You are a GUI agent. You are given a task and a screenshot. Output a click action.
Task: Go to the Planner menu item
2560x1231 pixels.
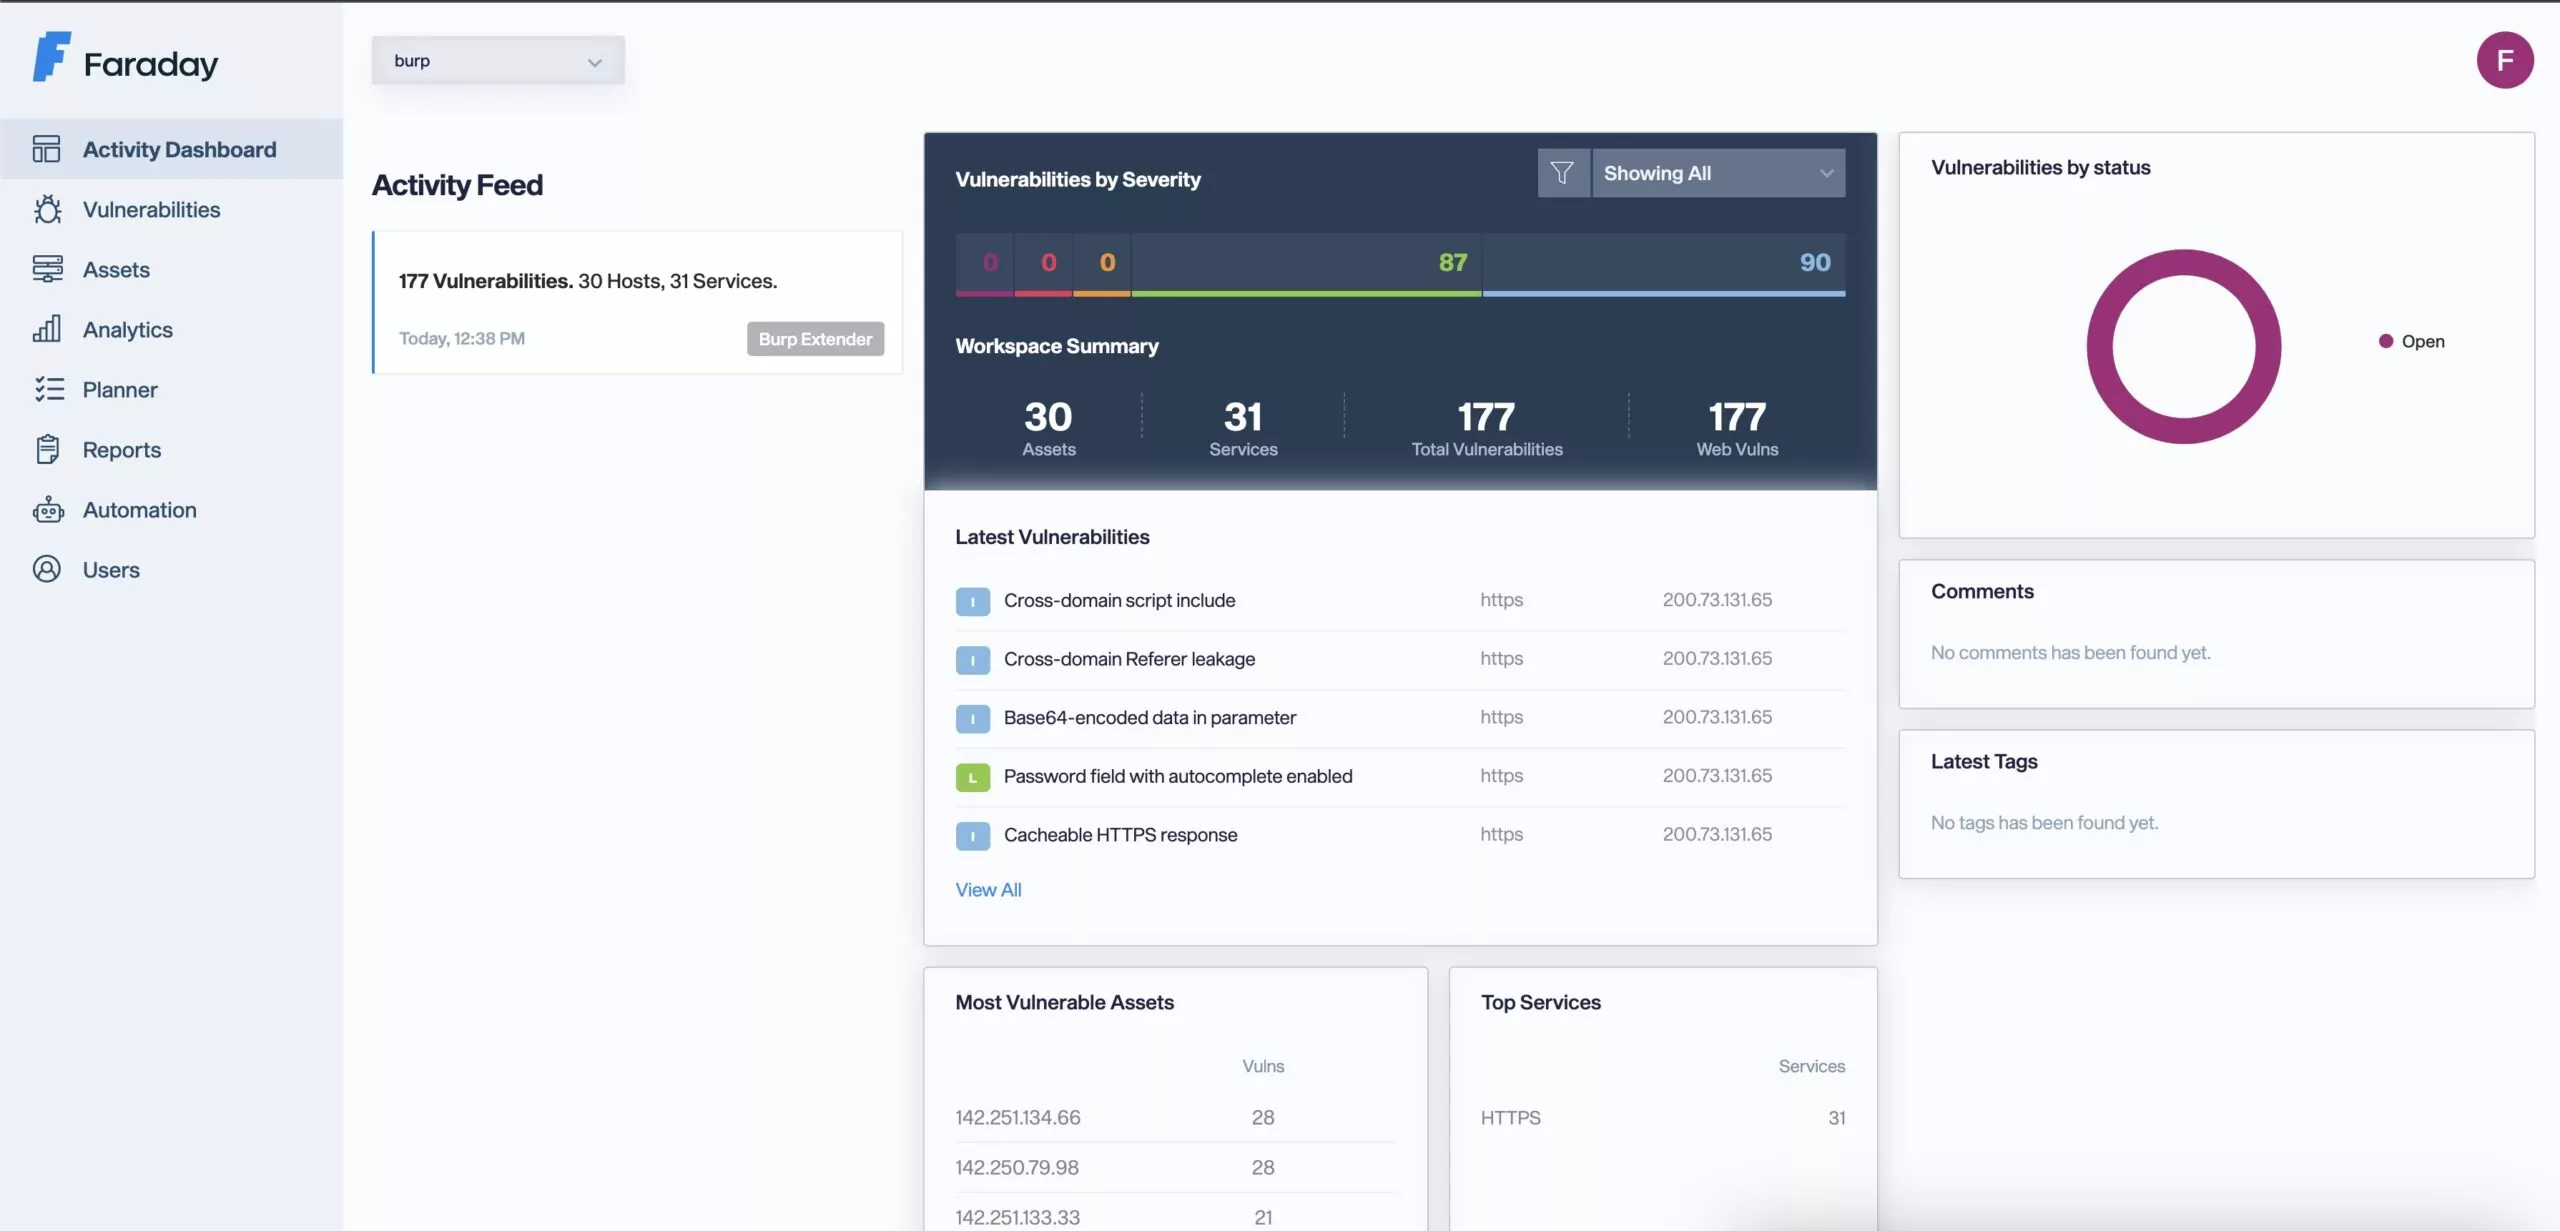(120, 389)
